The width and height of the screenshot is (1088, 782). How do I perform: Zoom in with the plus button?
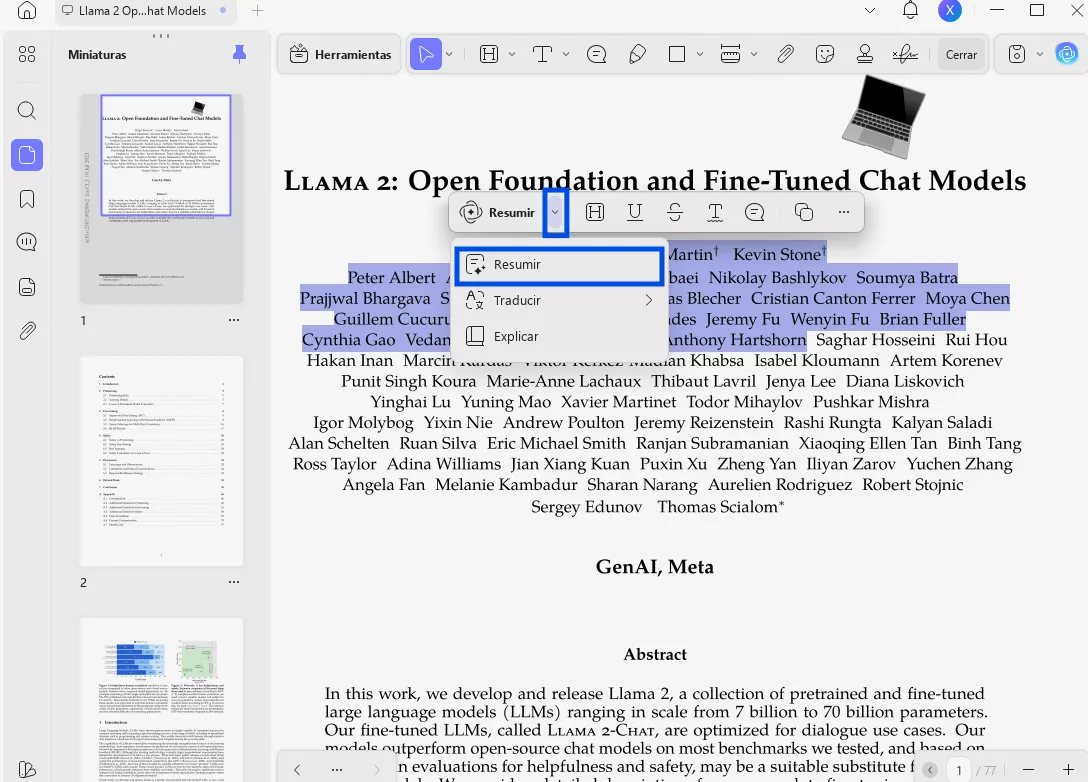[1068, 770]
